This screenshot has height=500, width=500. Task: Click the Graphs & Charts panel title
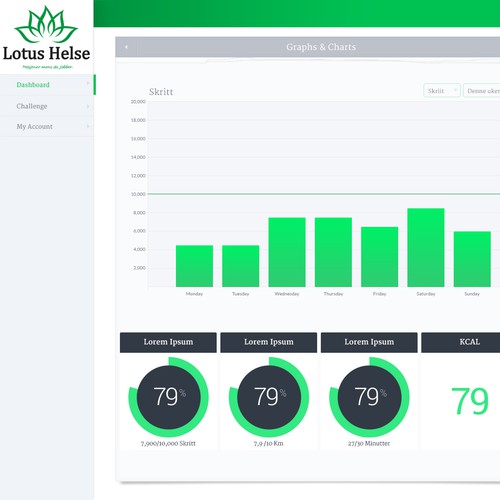[321, 47]
